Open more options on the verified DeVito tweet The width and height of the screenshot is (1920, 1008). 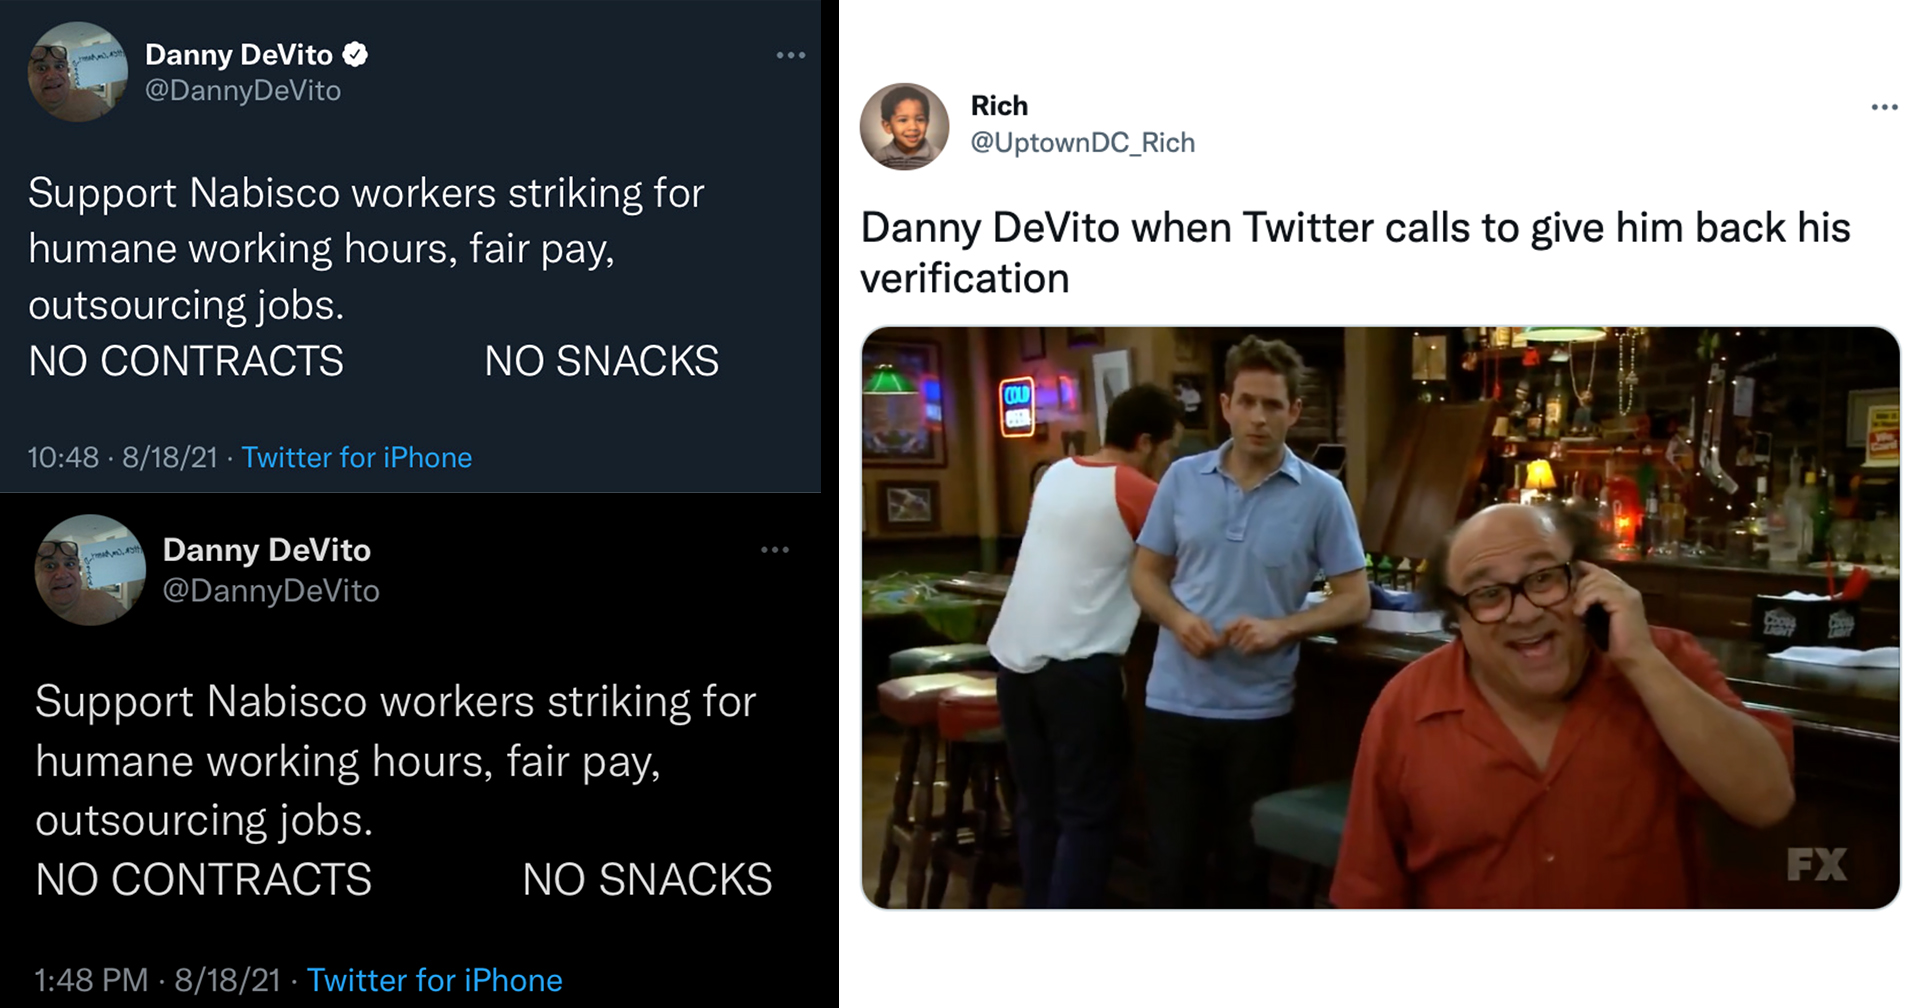click(x=790, y=55)
